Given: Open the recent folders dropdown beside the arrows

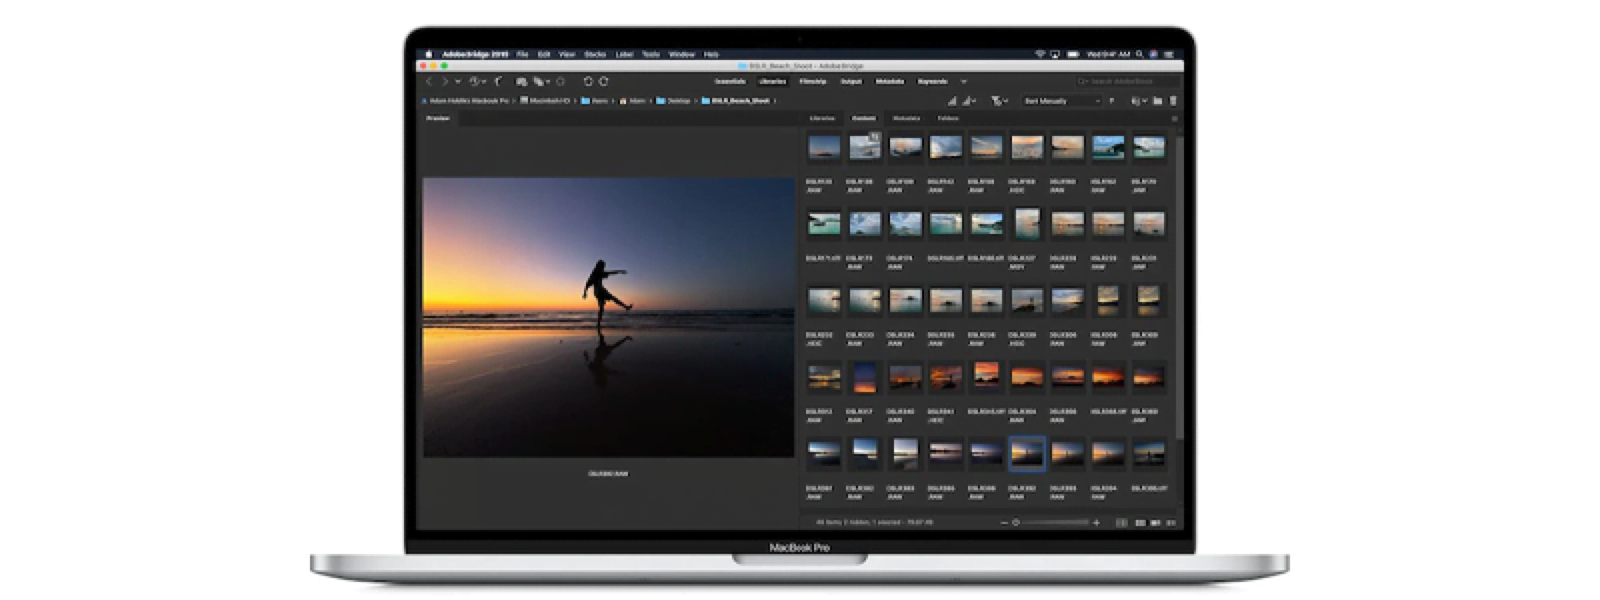Looking at the screenshot, I should pos(458,81).
